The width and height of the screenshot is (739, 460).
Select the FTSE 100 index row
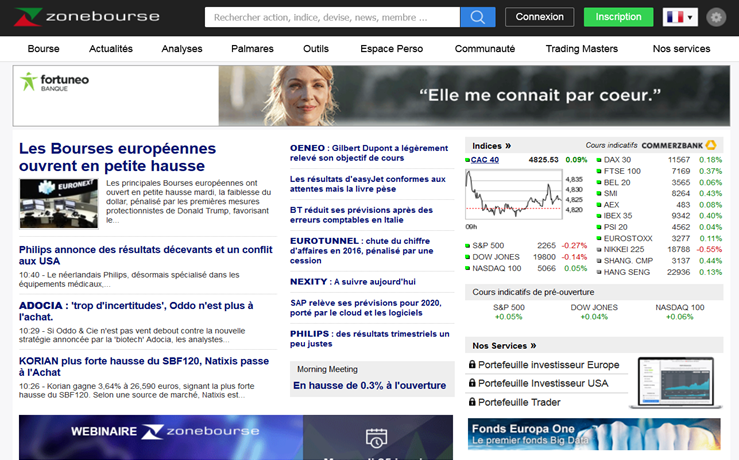click(x=659, y=171)
